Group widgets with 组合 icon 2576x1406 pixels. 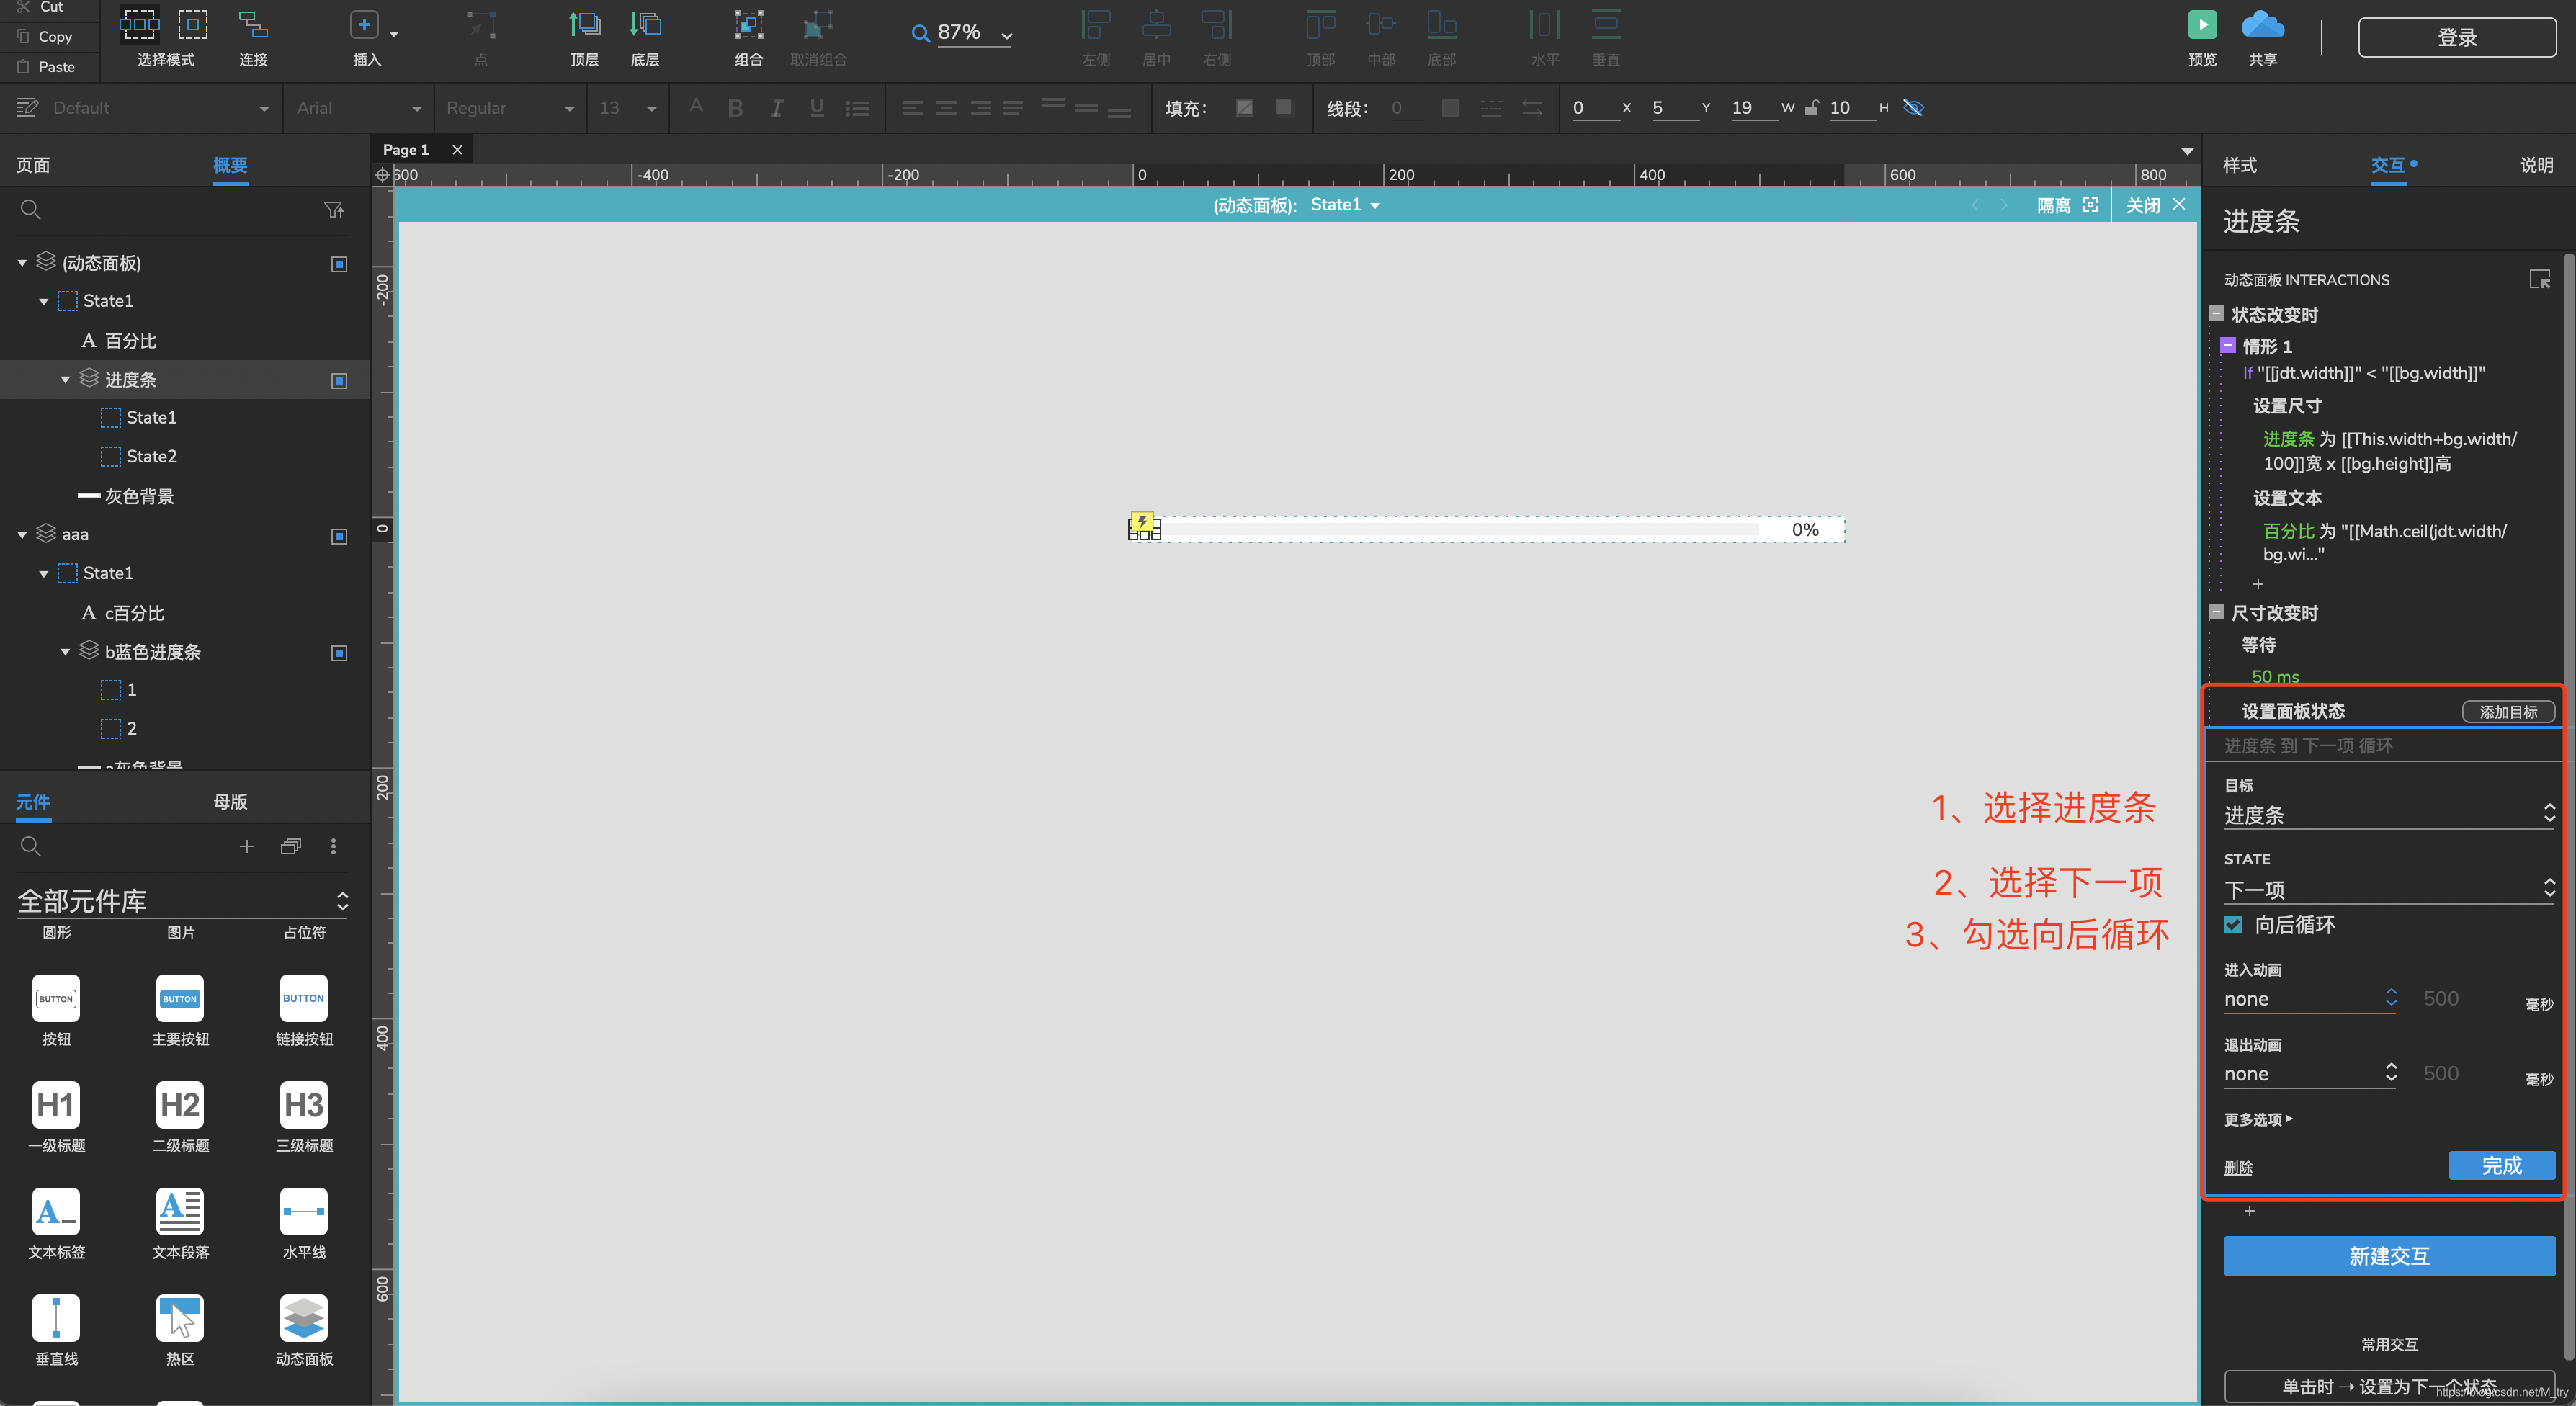point(748,24)
